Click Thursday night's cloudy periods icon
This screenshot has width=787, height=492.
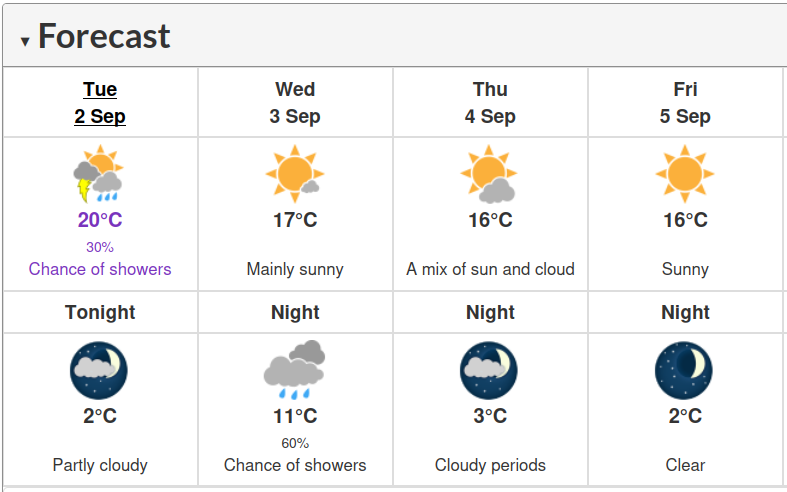point(489,371)
